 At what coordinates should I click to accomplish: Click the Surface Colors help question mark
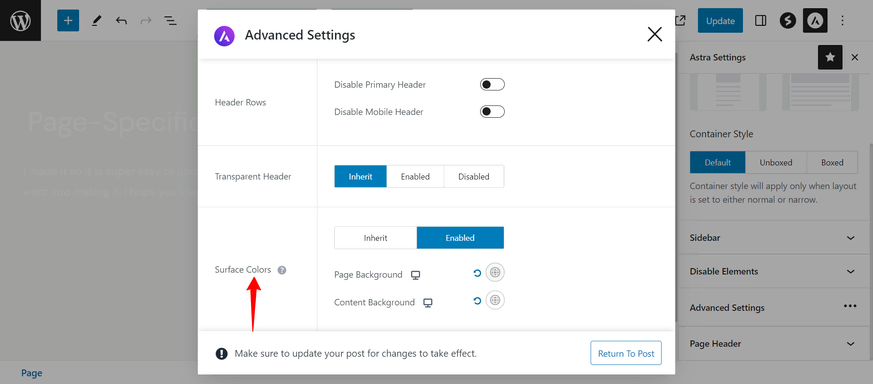[x=282, y=270]
